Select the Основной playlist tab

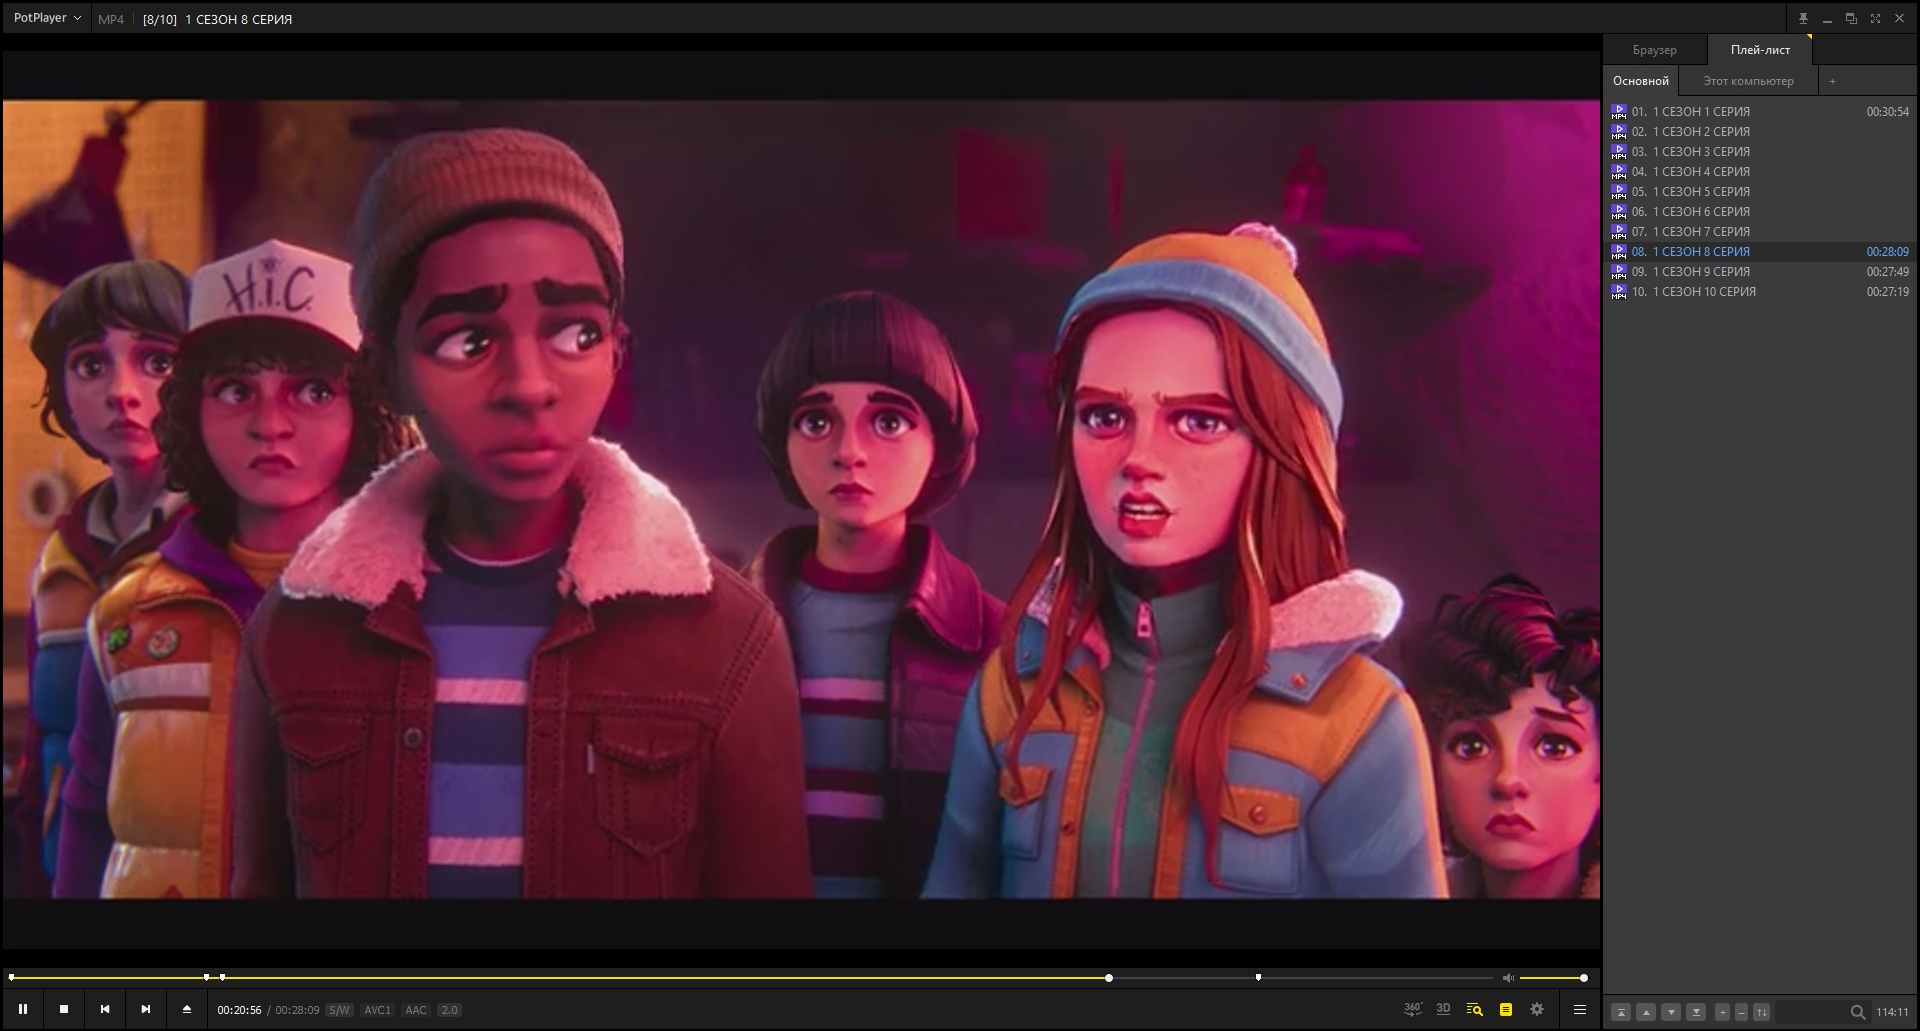1640,81
